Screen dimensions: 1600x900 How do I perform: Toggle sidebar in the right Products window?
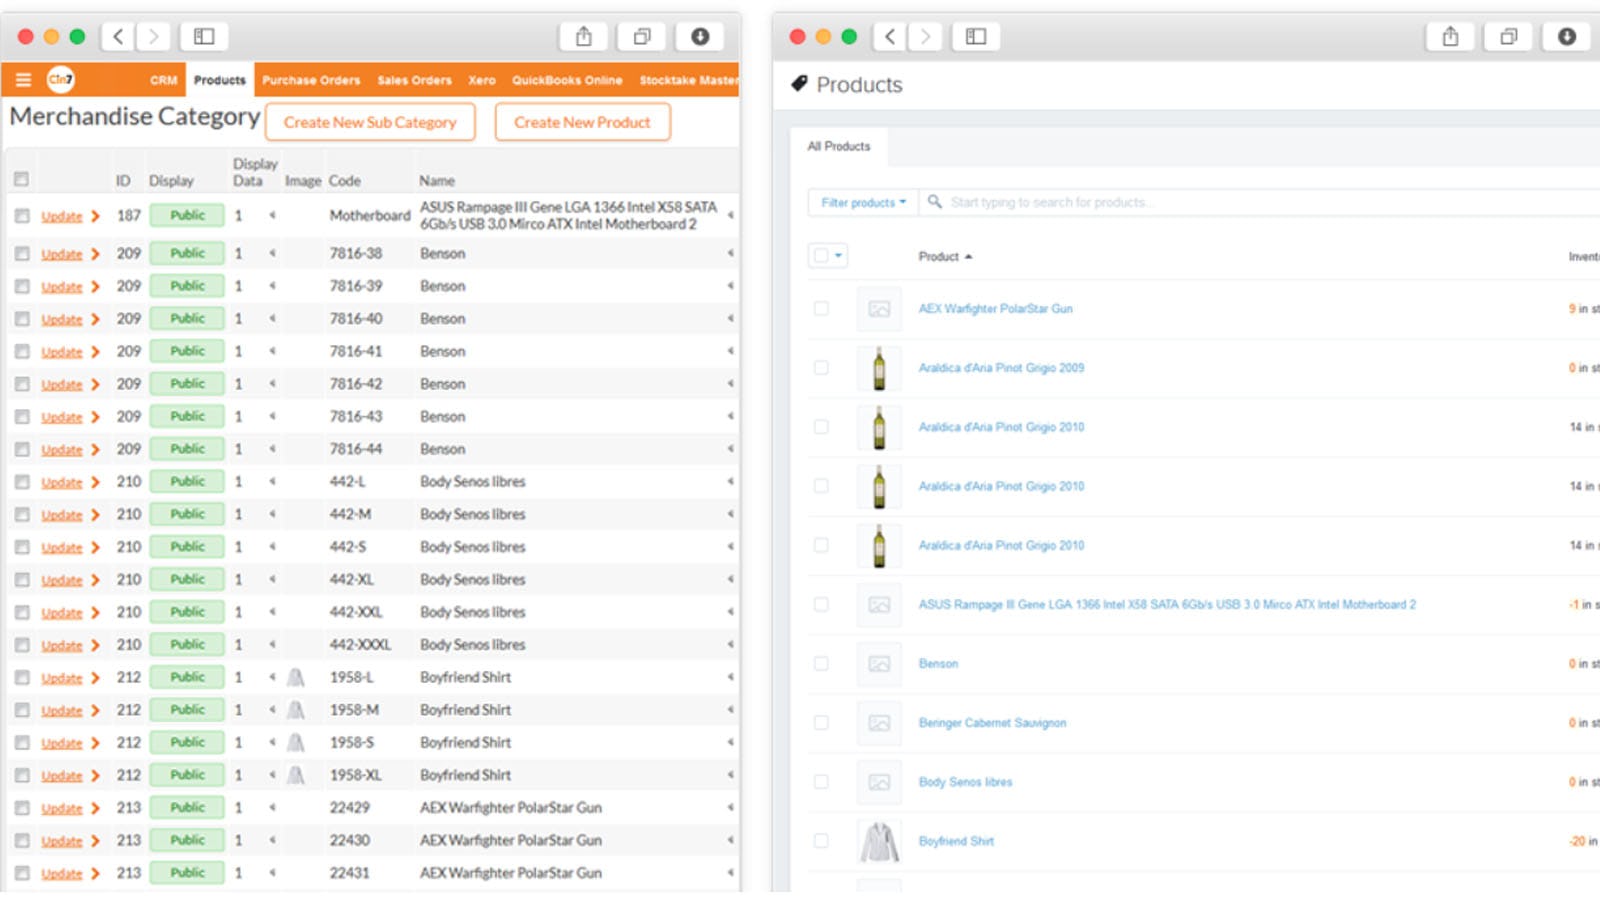click(x=976, y=37)
